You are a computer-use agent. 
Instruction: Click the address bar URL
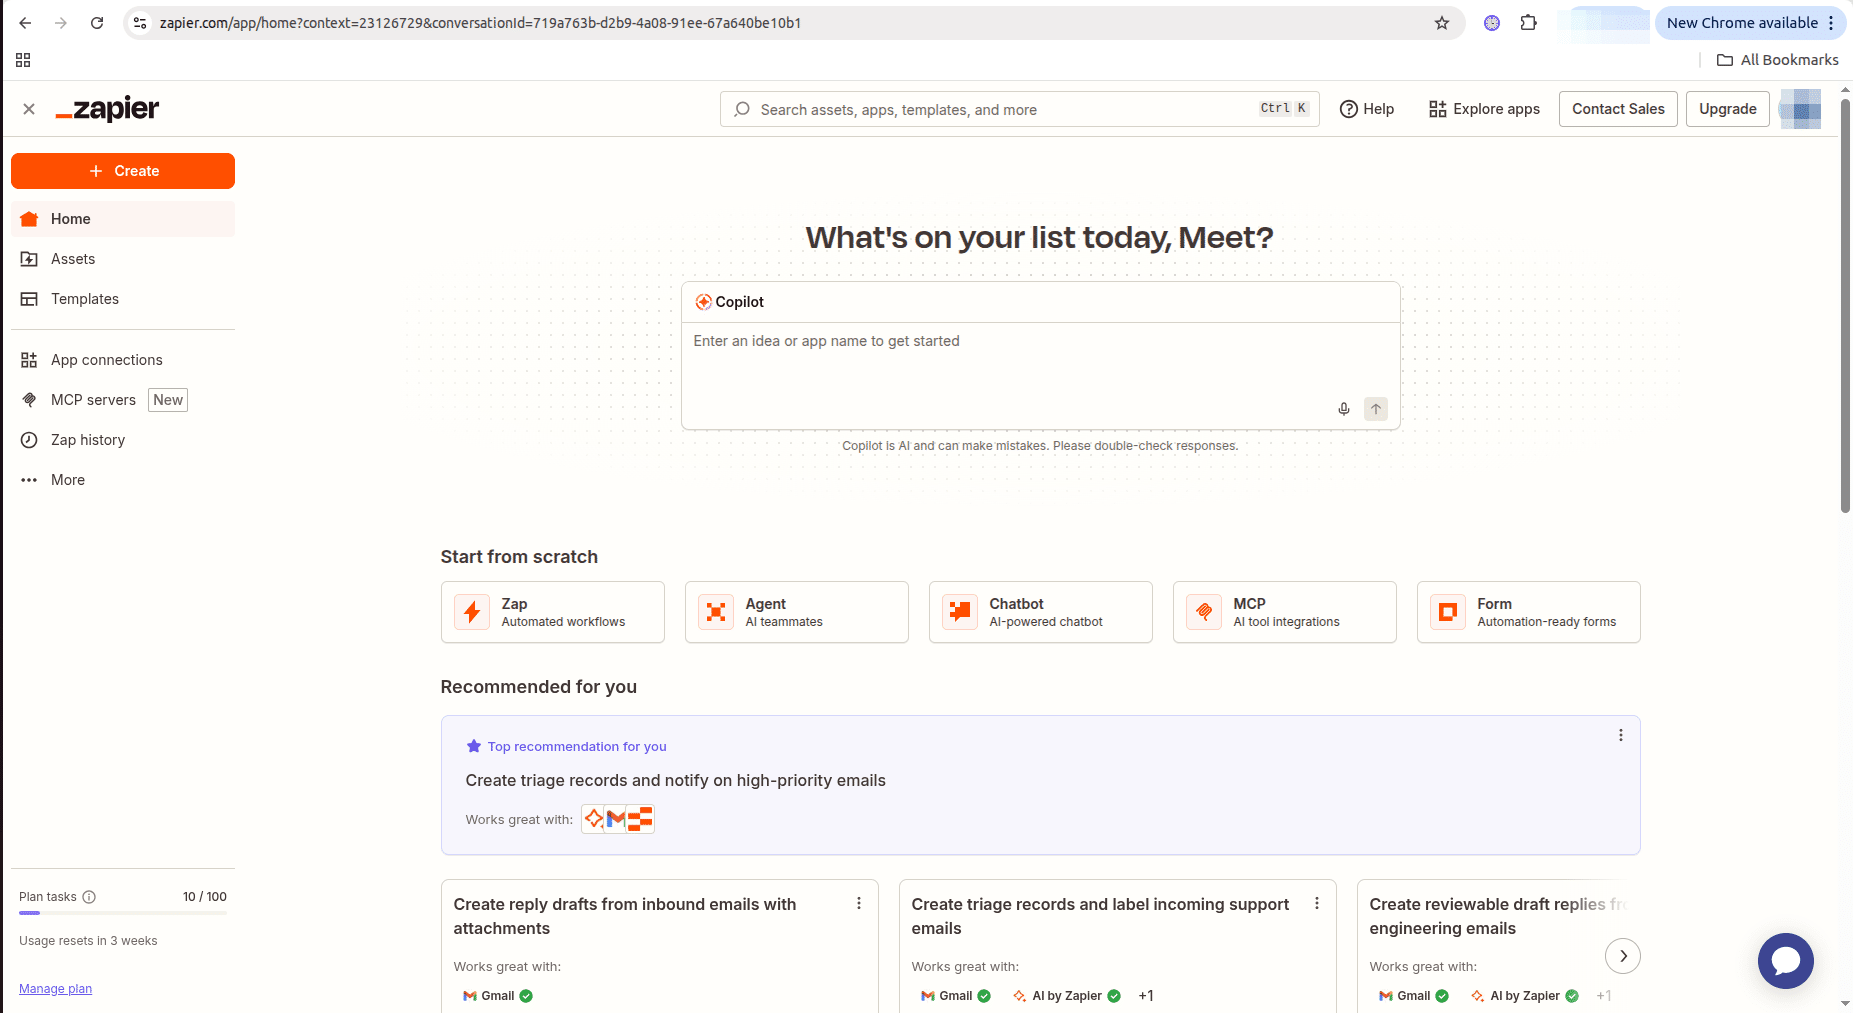tap(480, 23)
